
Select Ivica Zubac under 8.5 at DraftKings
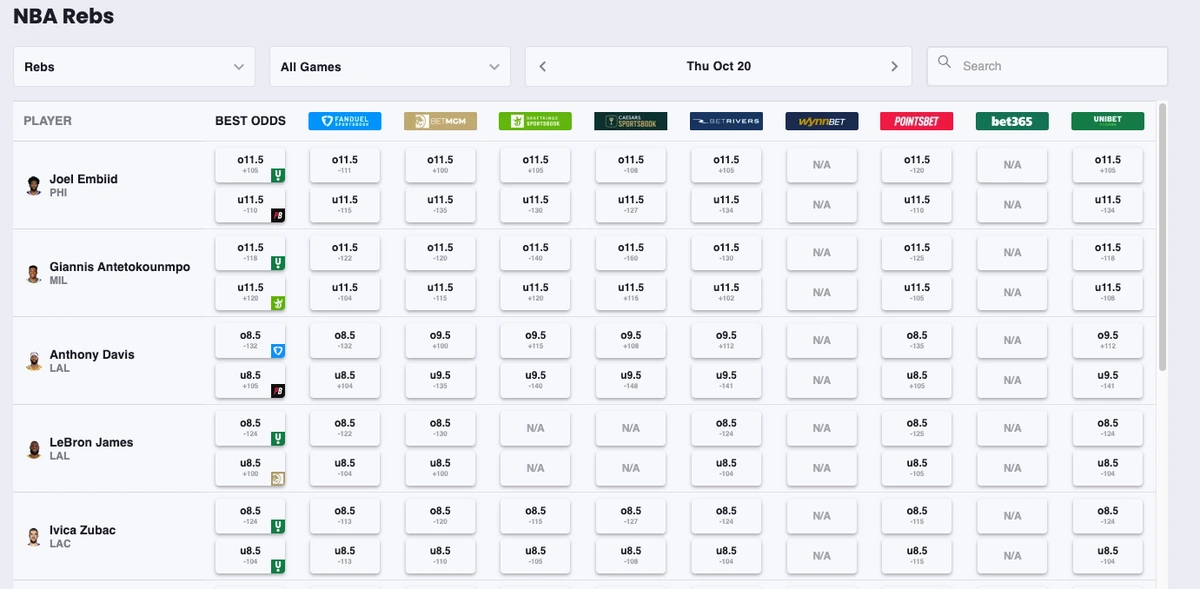[535, 556]
